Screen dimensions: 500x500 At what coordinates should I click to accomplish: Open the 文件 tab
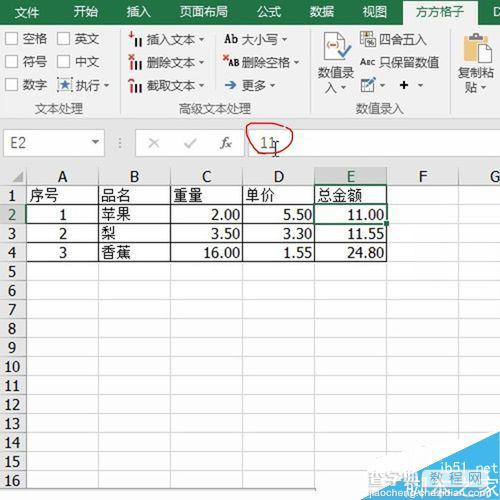(x=27, y=12)
